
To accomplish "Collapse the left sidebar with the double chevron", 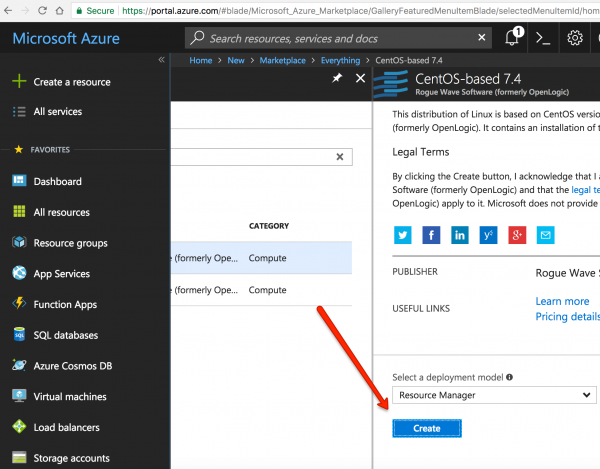I will coord(161,60).
